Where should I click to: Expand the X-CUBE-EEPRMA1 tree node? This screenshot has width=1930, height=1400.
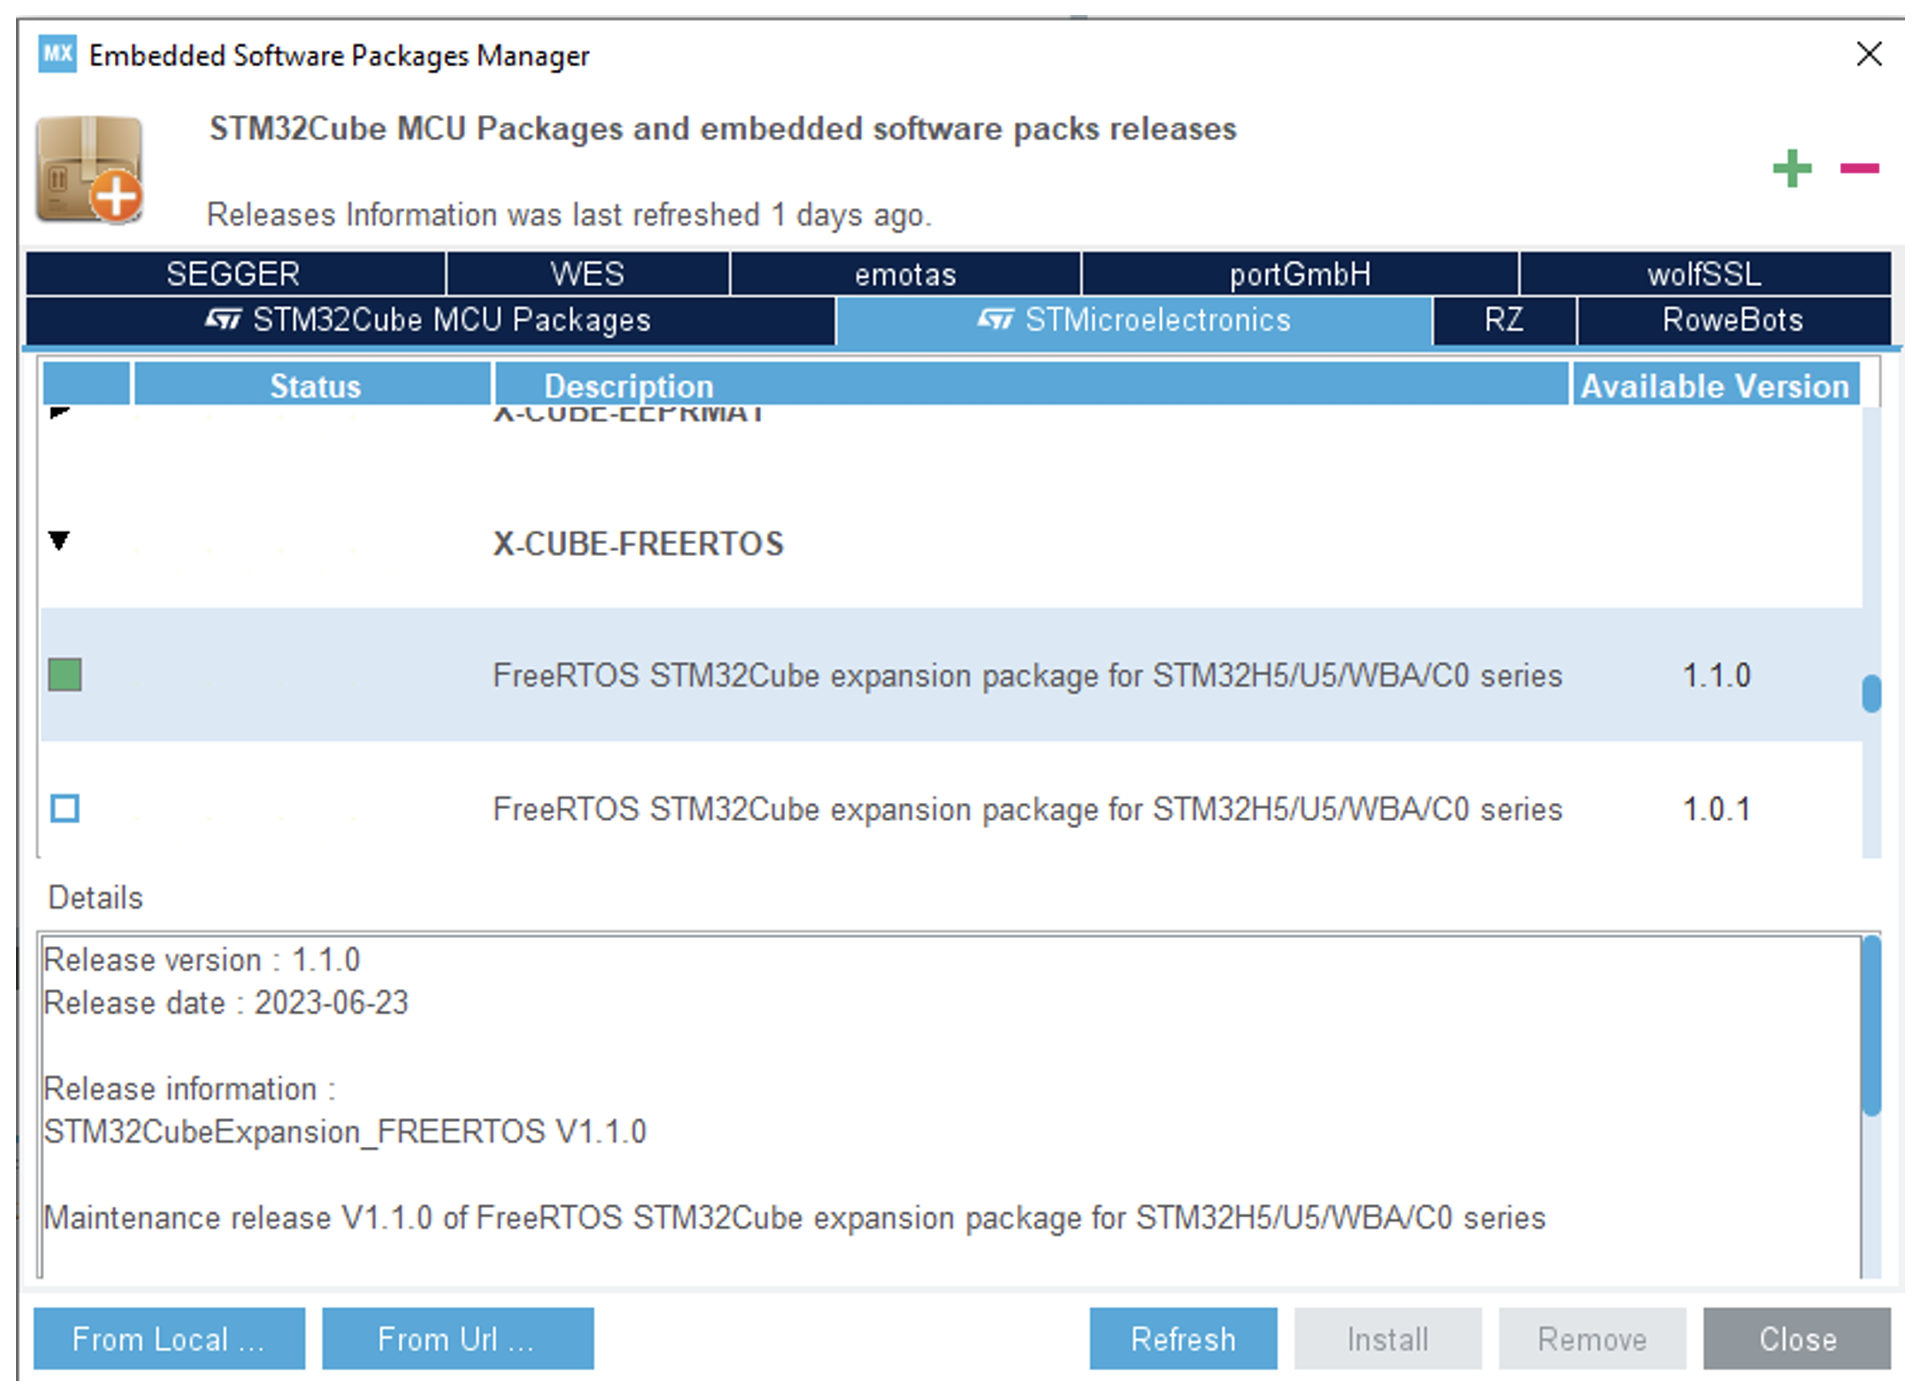click(x=60, y=412)
